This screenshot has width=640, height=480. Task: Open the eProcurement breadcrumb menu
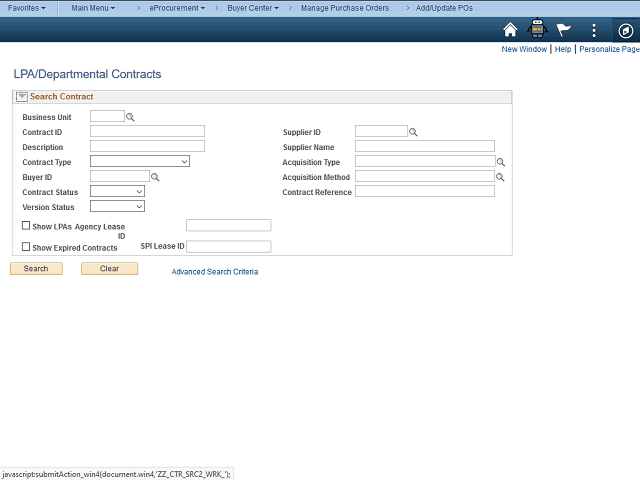point(177,8)
